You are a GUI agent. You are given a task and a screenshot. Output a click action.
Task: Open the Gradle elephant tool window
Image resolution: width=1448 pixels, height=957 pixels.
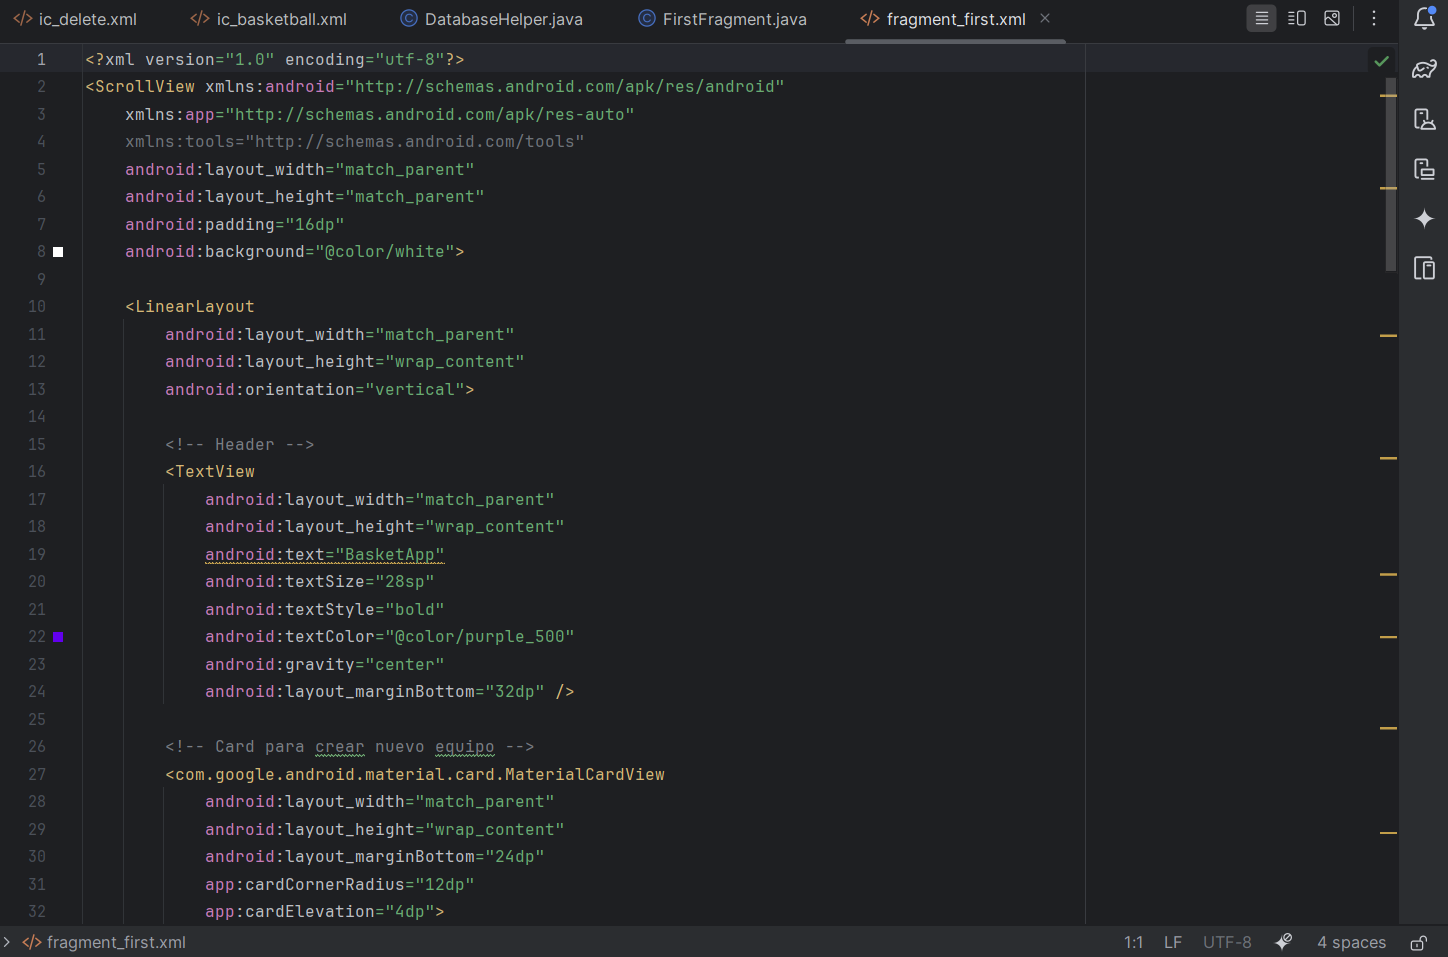coord(1424,69)
